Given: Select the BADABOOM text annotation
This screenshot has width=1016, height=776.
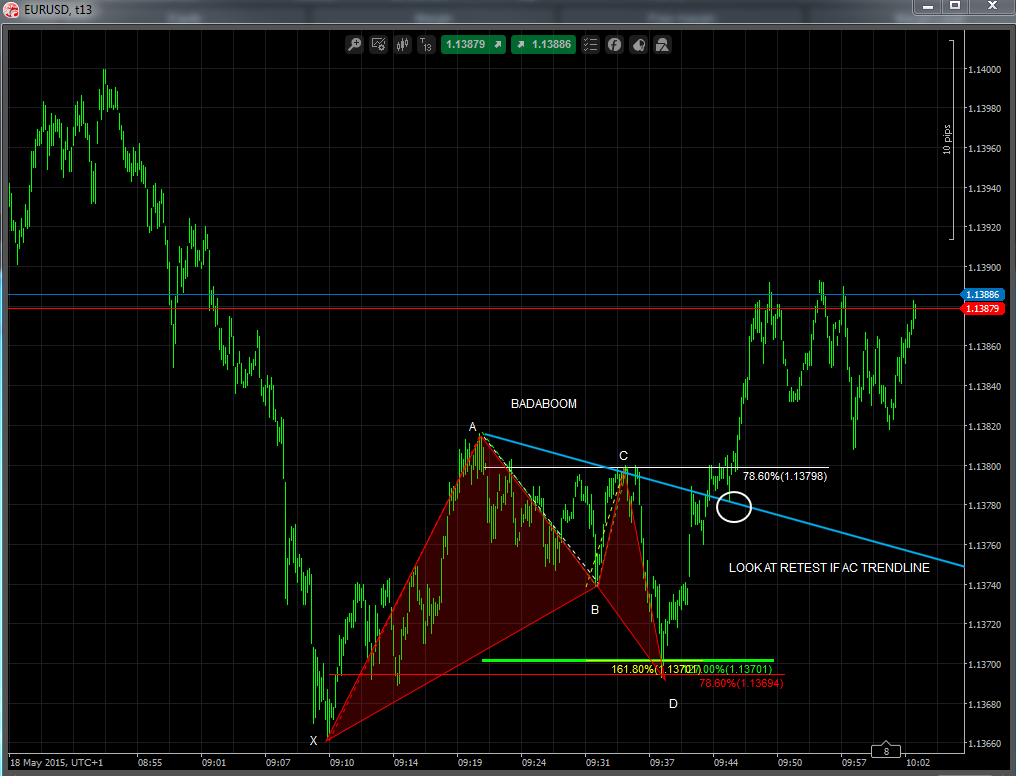Looking at the screenshot, I should [x=544, y=404].
